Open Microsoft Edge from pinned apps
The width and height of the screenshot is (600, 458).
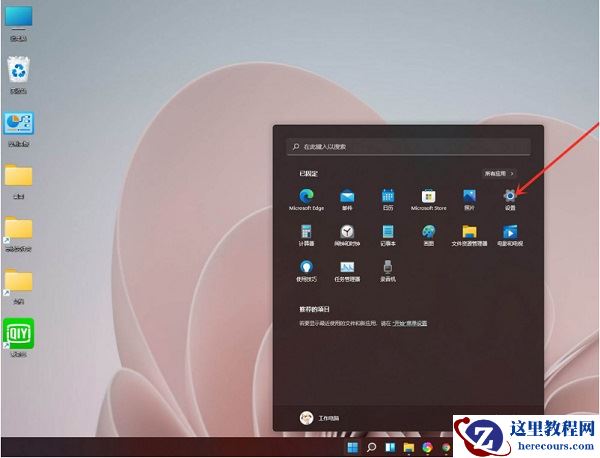click(x=307, y=199)
